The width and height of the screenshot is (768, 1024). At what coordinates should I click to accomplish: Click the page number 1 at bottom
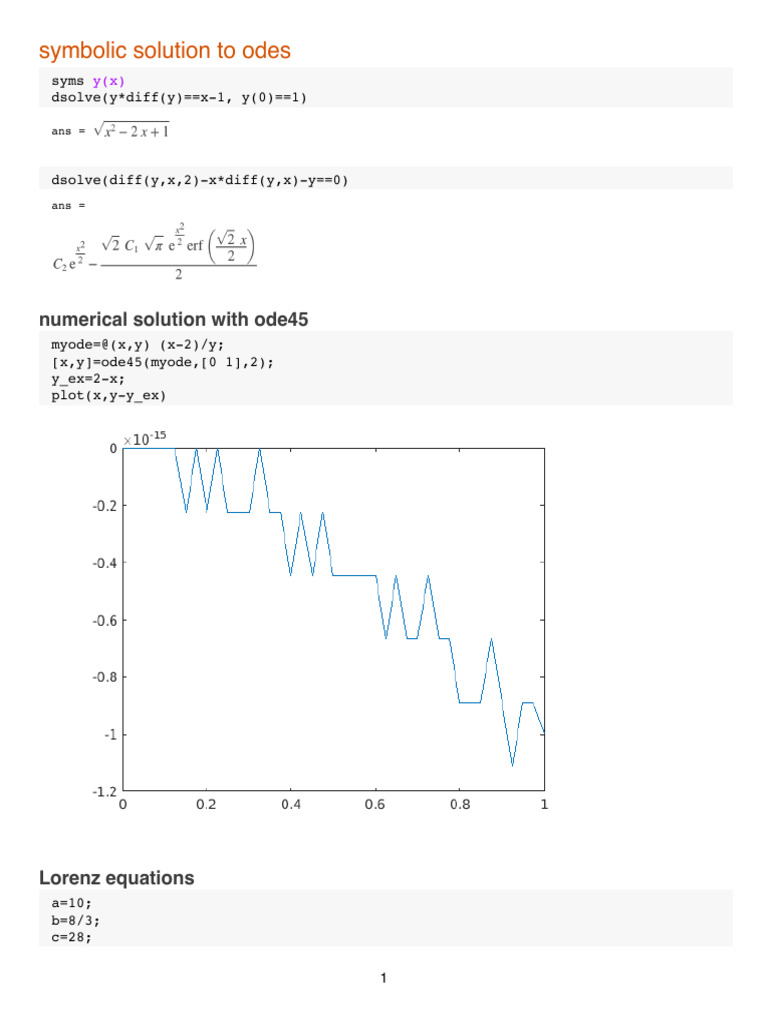point(383,978)
